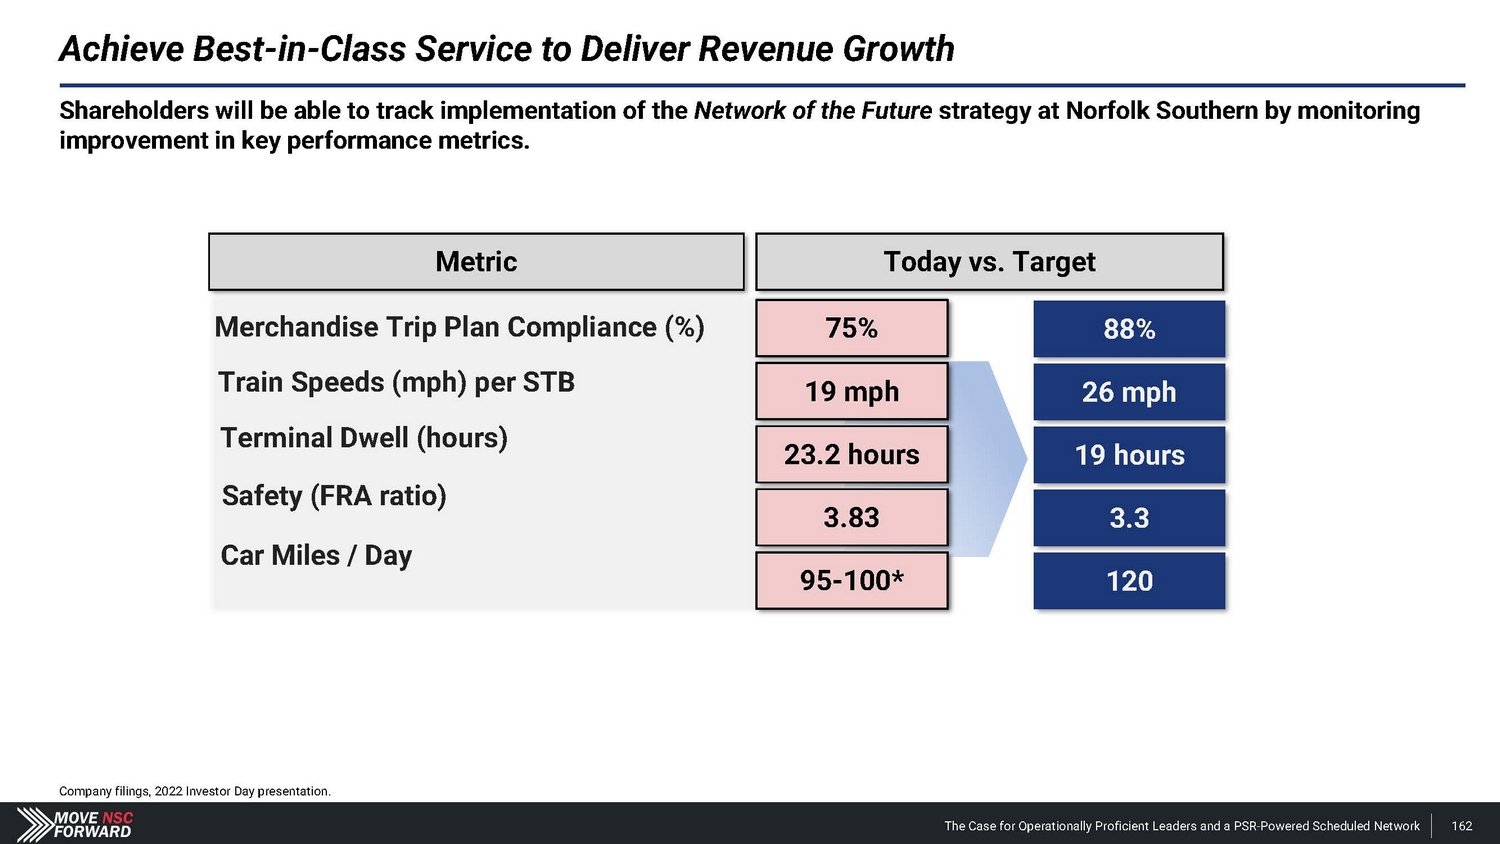Select the Today vs. Target header
This screenshot has height=844, width=1500.
(989, 262)
